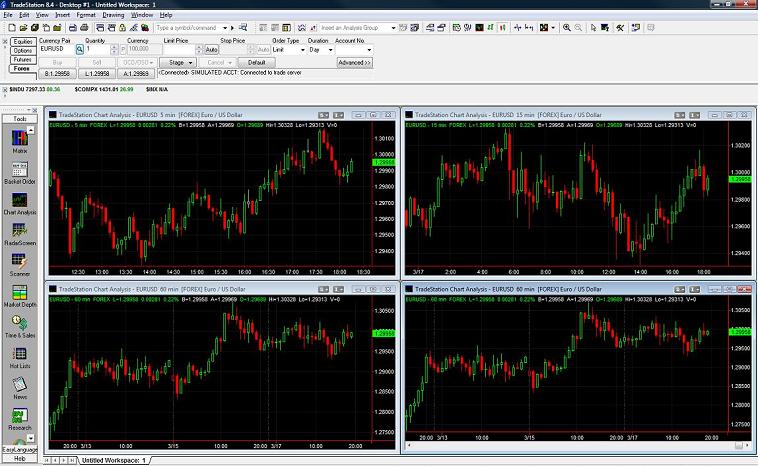Switch order bar to Futures tab
Screen dimensions: 758x466
(x=23, y=59)
